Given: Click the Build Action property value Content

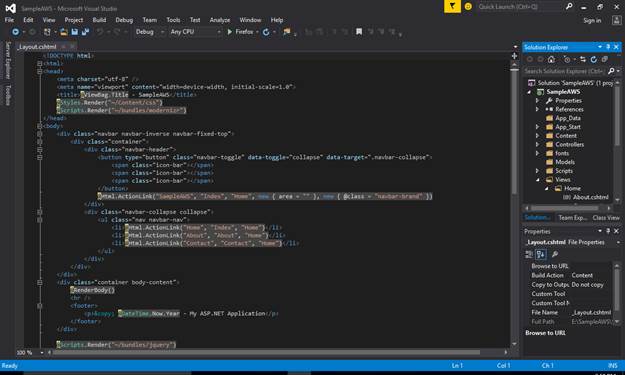Looking at the screenshot, I should click(582, 275).
